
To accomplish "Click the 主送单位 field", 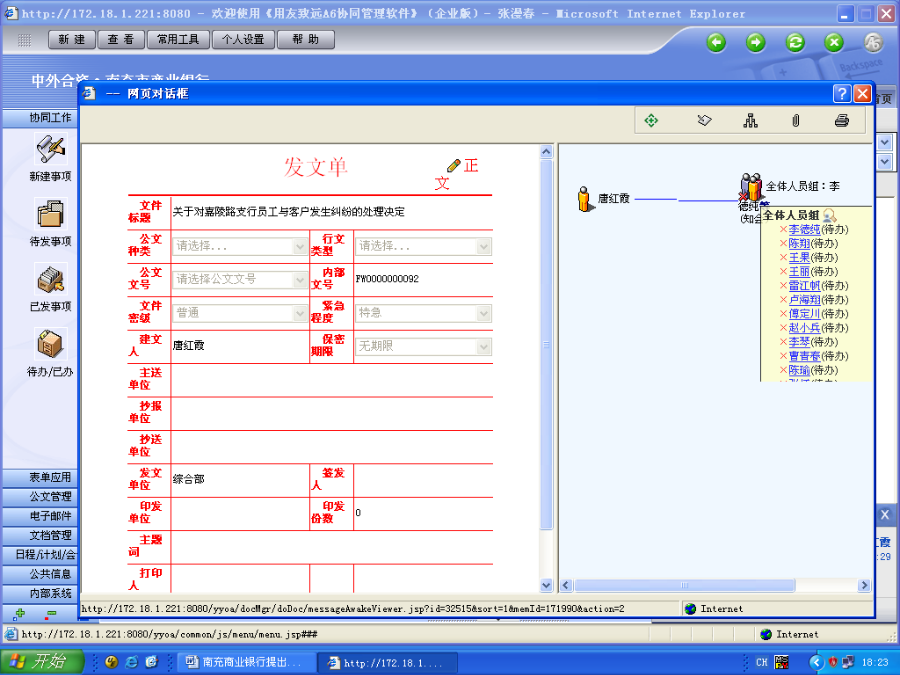I will click(x=331, y=380).
